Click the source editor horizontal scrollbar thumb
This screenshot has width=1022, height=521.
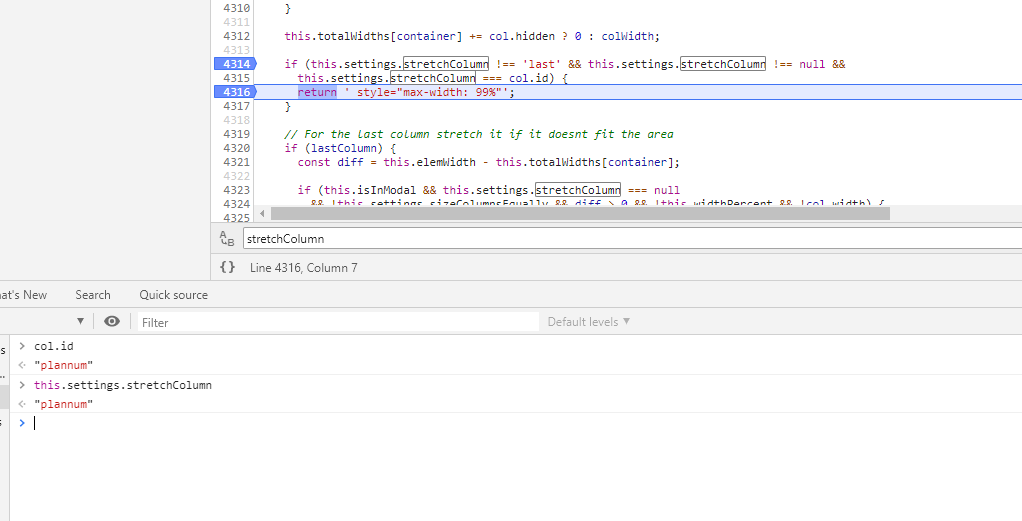(x=580, y=213)
